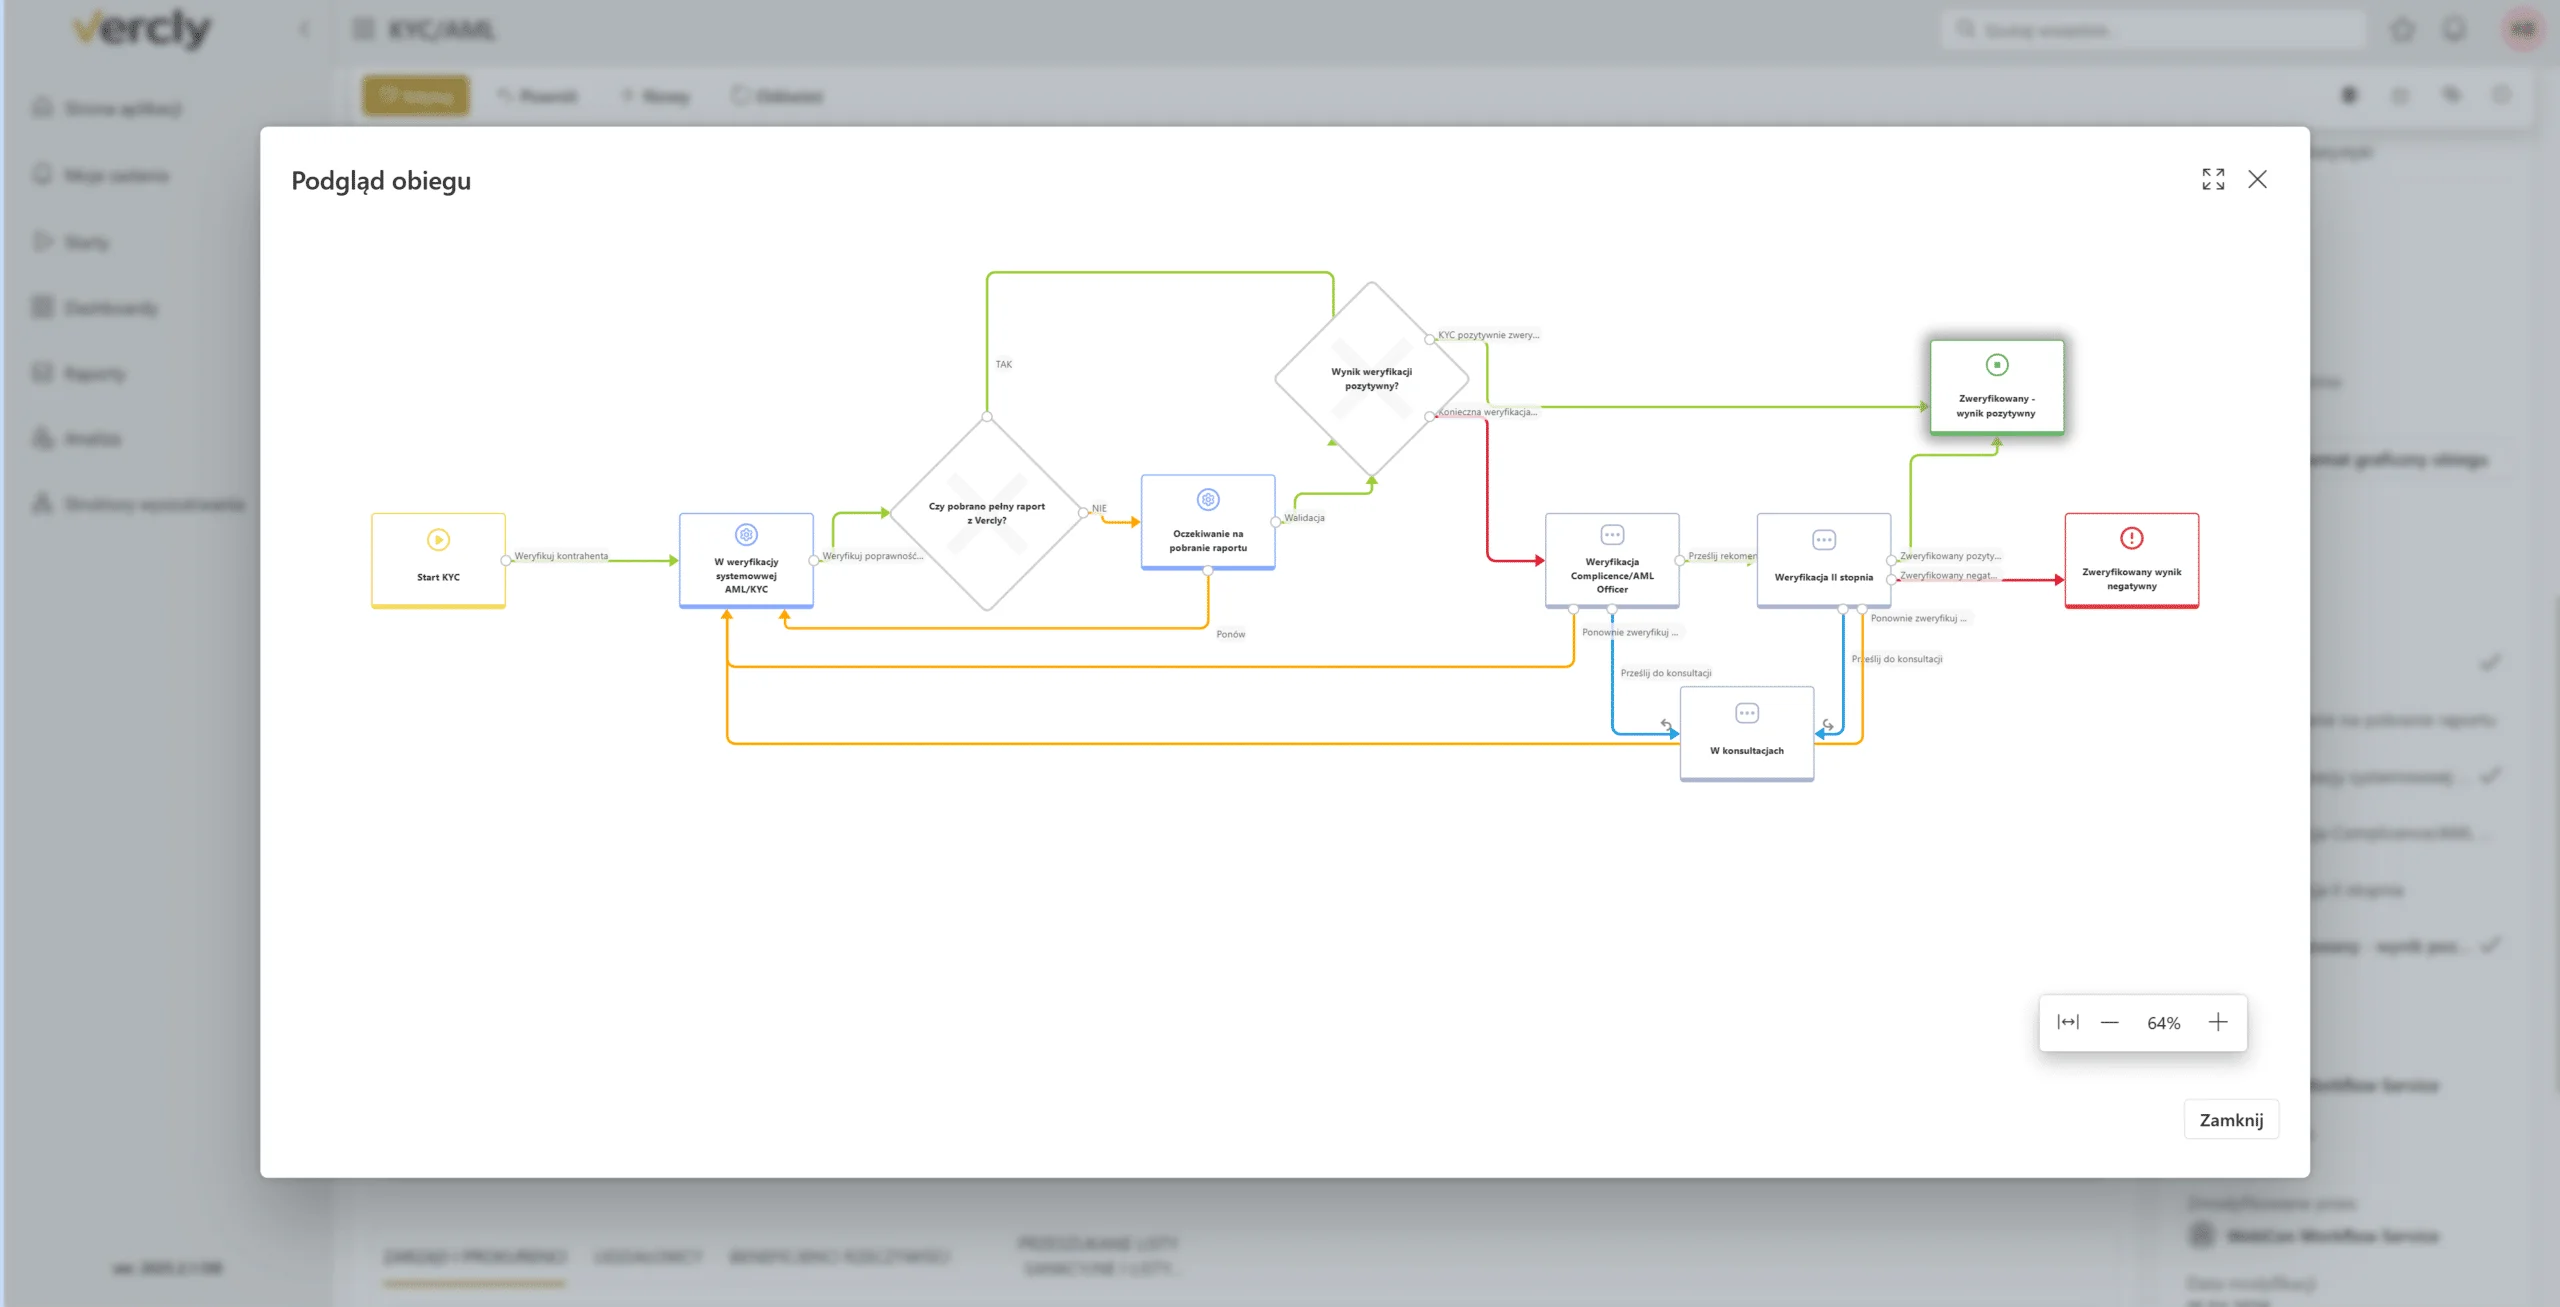
Task: Select the Start KYC node
Action: click(438, 560)
